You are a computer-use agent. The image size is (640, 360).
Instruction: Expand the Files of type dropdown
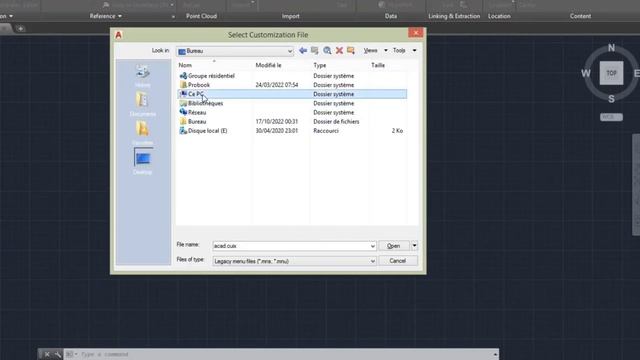point(372,261)
